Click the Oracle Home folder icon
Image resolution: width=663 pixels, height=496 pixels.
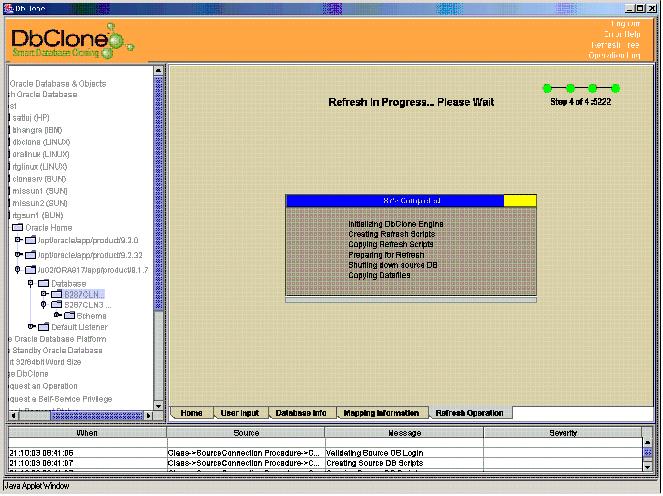click(x=17, y=227)
